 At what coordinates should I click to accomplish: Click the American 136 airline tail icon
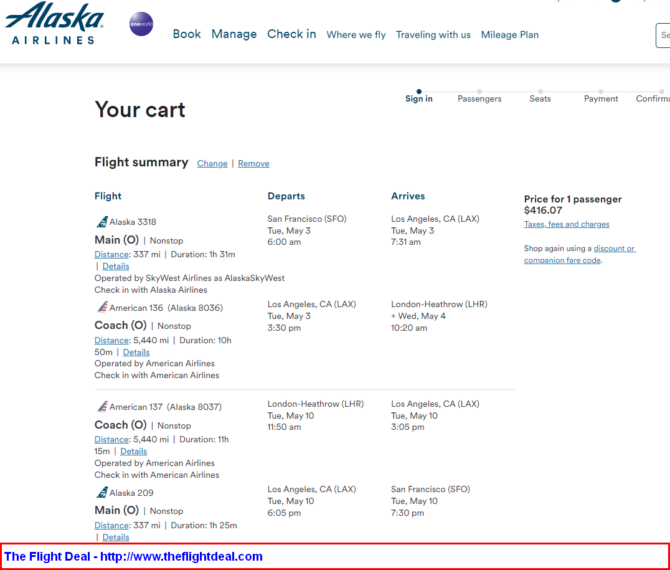coord(102,307)
